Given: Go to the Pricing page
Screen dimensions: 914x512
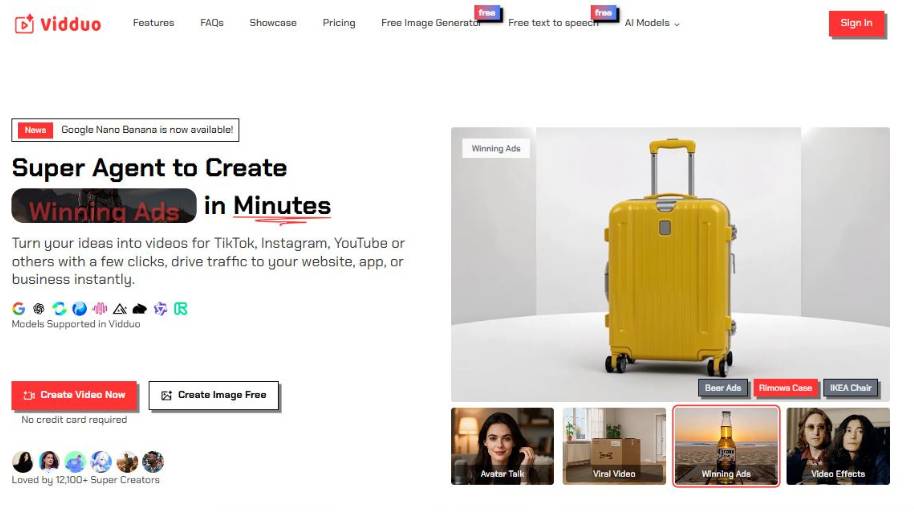Looking at the screenshot, I should coord(339,23).
